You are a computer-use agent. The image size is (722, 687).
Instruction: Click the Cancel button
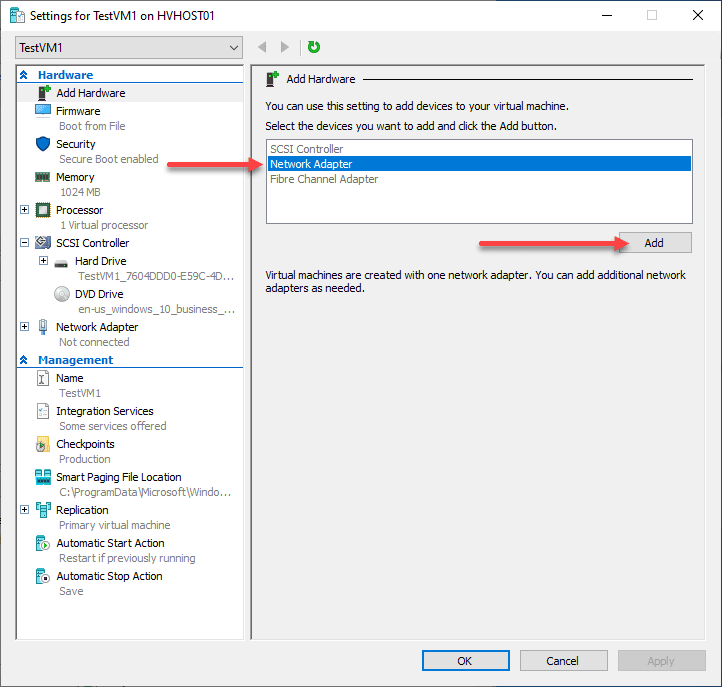pyautogui.click(x=562, y=660)
